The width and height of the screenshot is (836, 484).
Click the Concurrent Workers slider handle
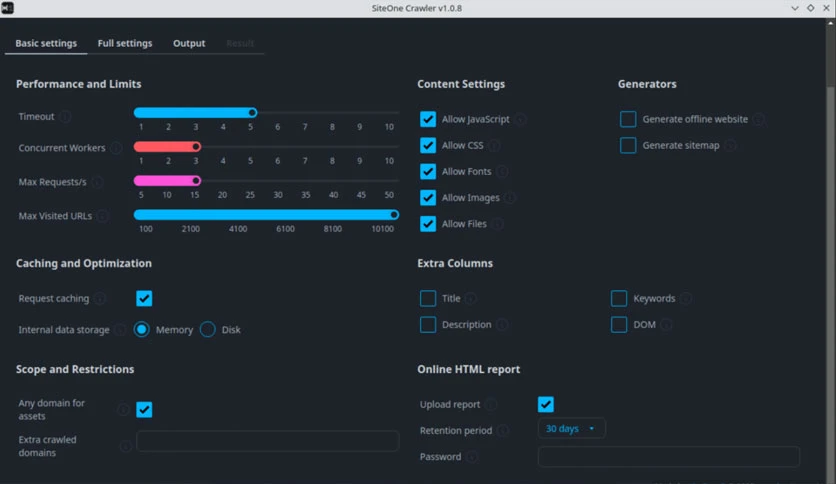tap(196, 147)
